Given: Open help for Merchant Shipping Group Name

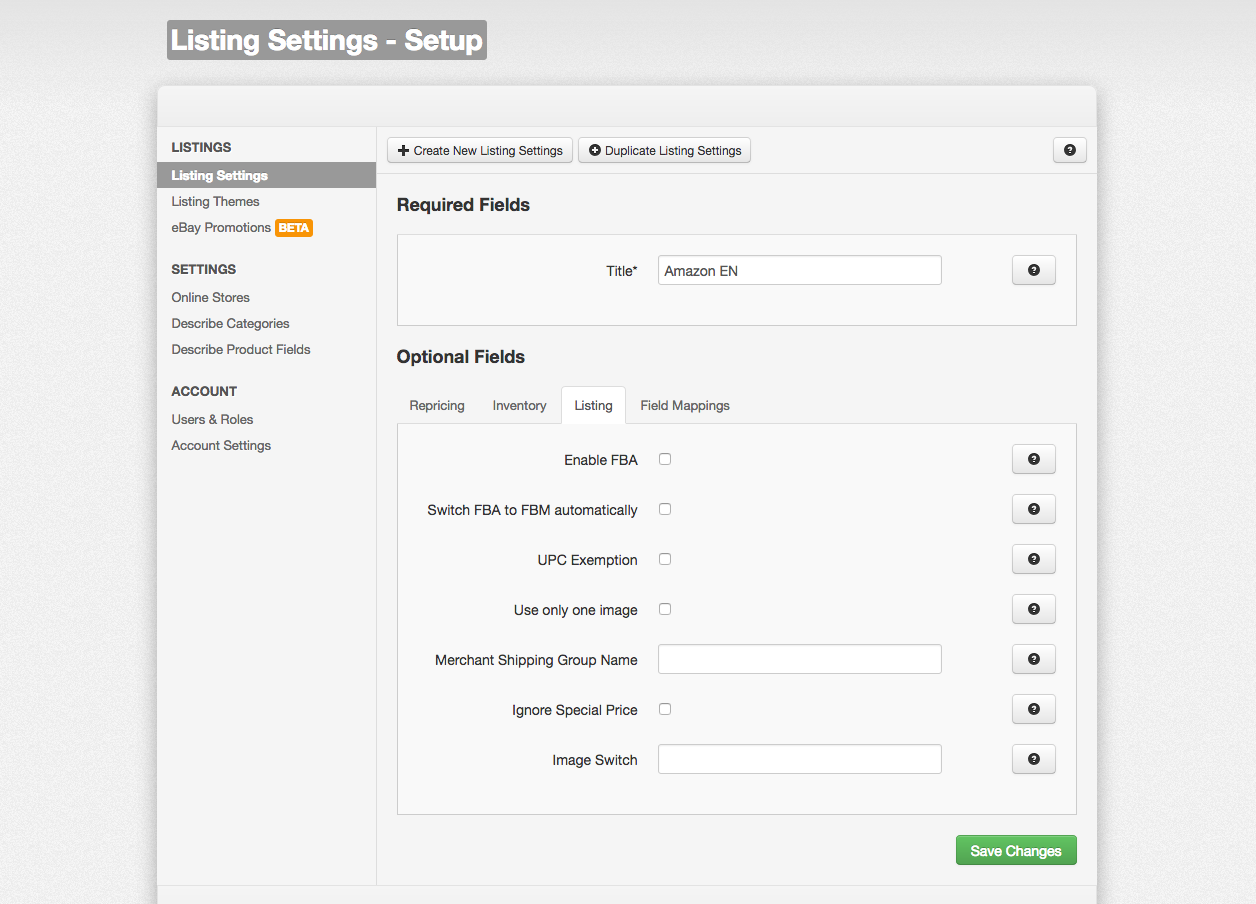Looking at the screenshot, I should pos(1034,659).
